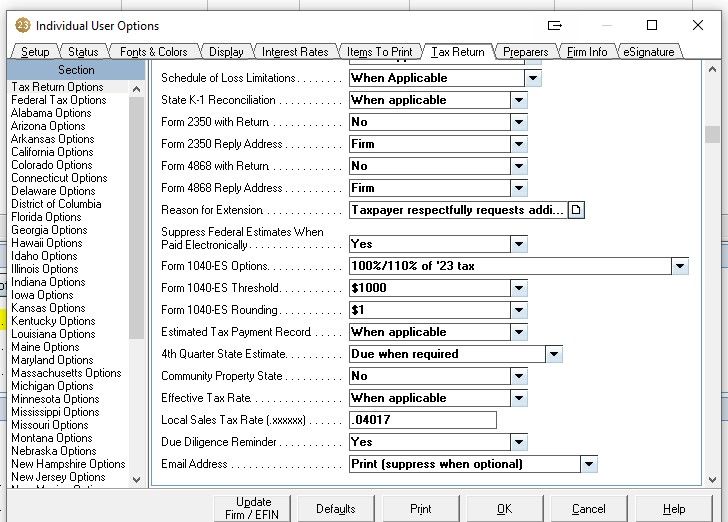The image size is (728, 522).
Task: Click the Print button
Action: coord(421,509)
